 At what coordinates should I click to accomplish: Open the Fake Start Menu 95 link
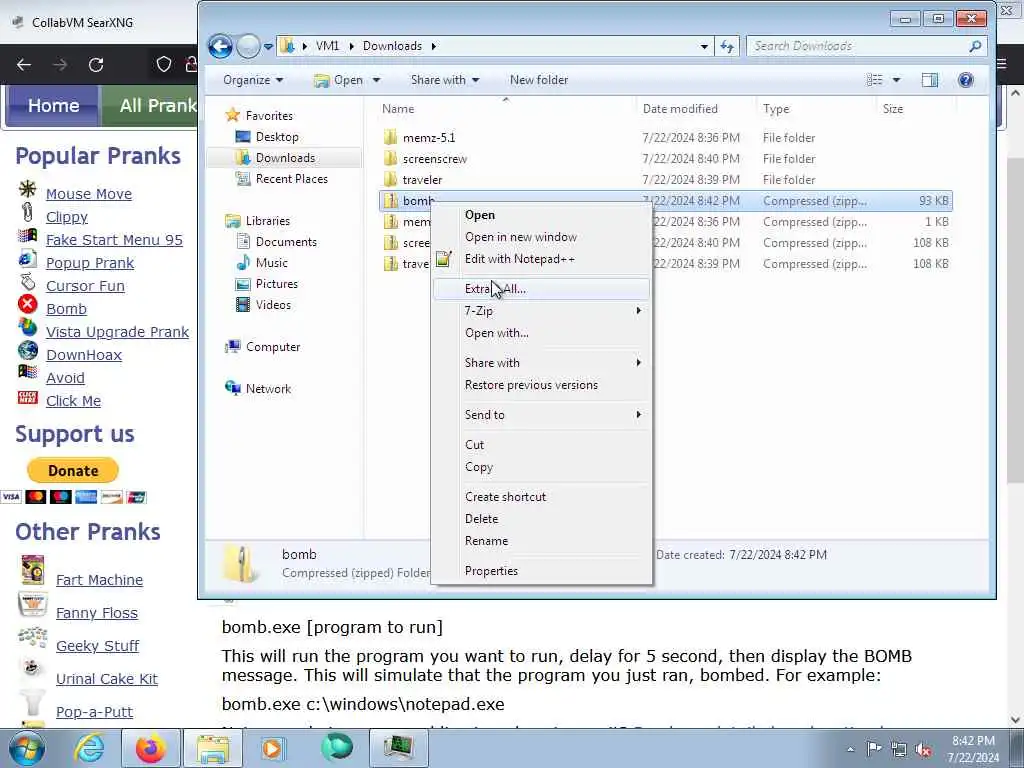[x=114, y=240]
